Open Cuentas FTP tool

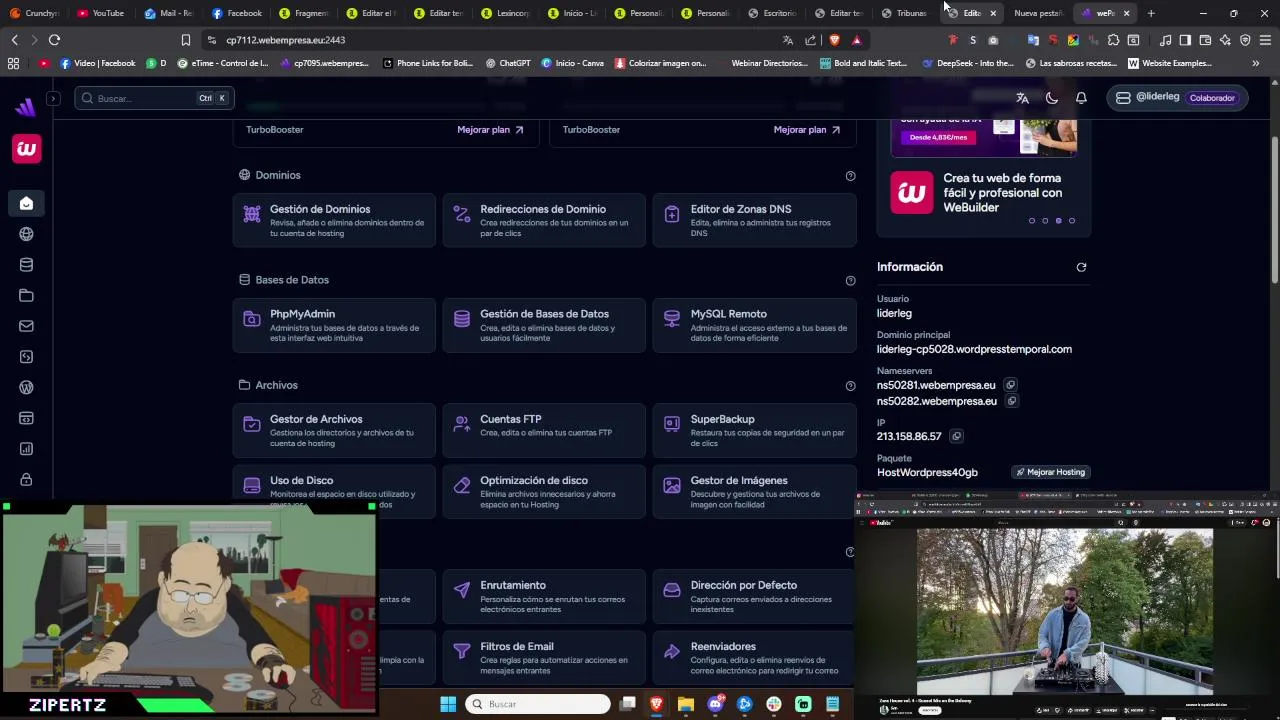click(544, 430)
